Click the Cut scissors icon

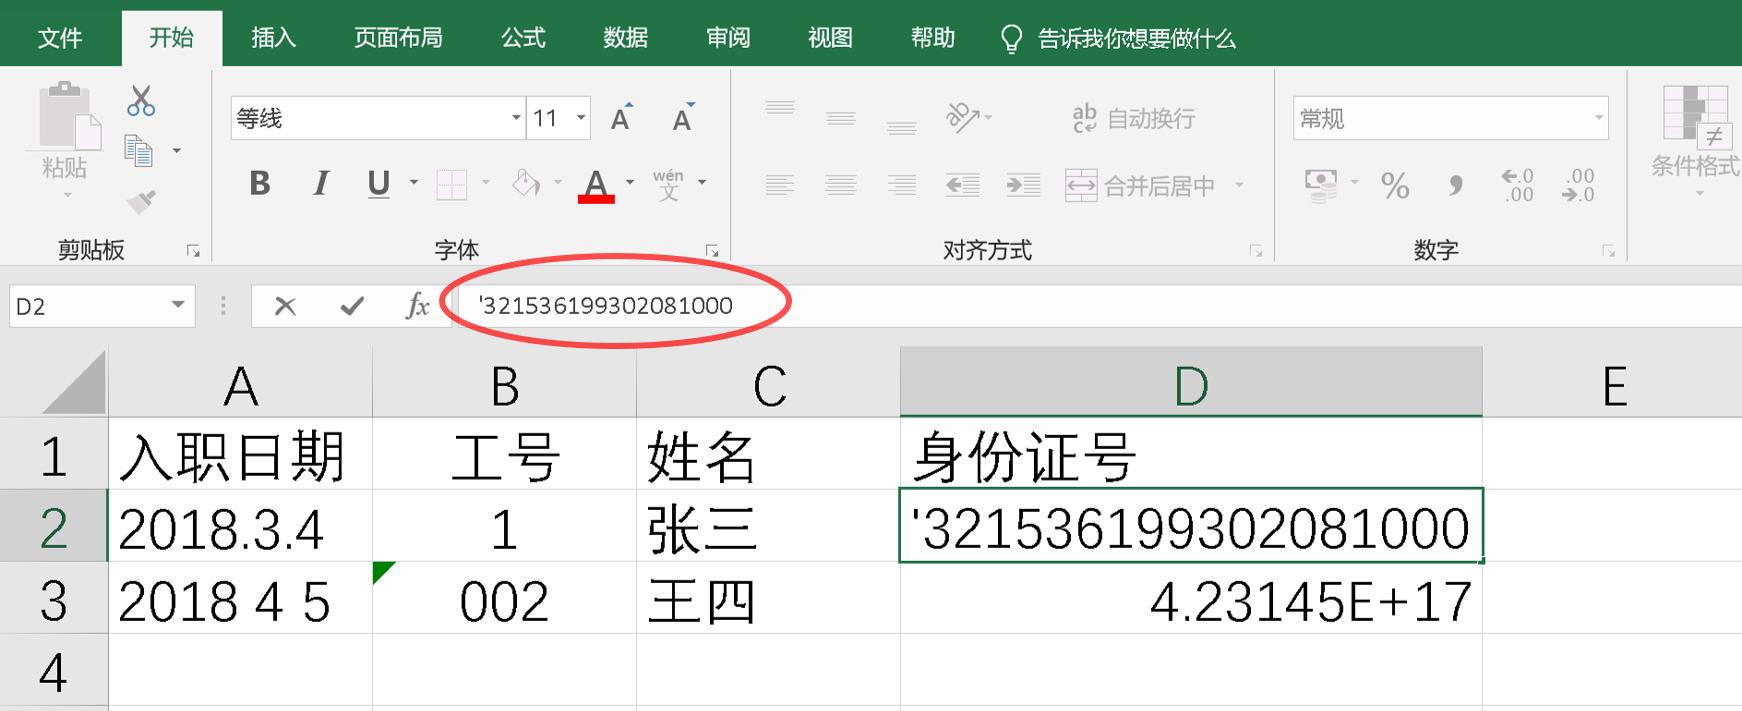pos(141,101)
